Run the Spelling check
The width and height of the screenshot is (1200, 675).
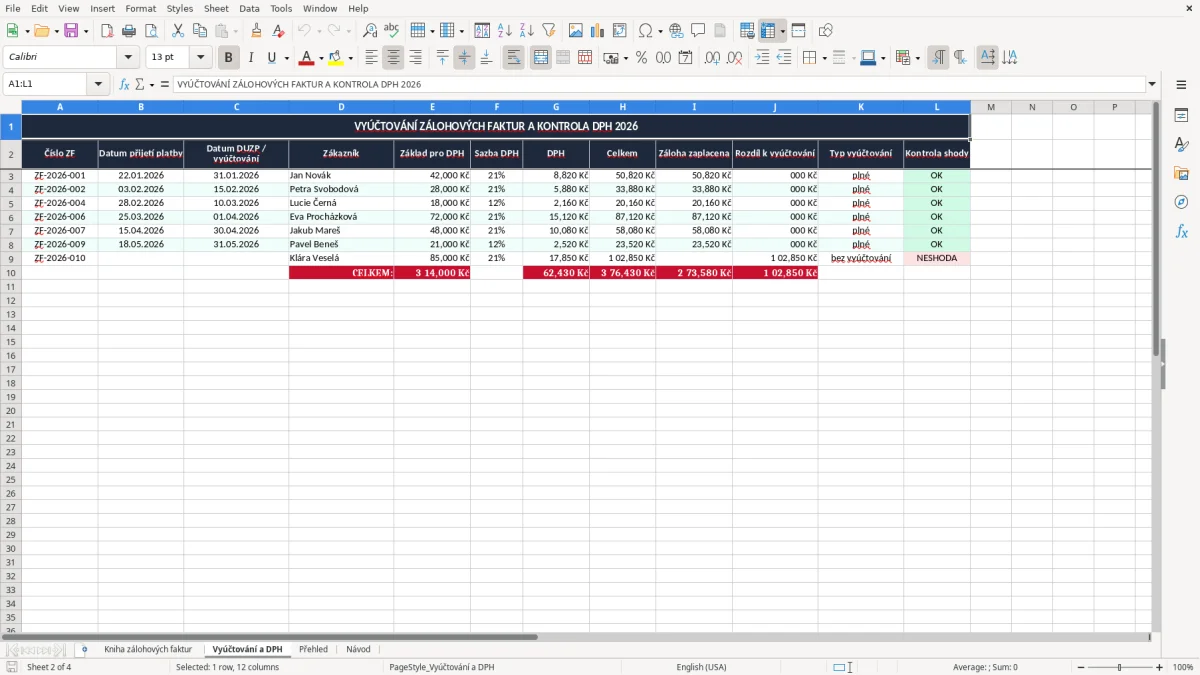click(392, 31)
